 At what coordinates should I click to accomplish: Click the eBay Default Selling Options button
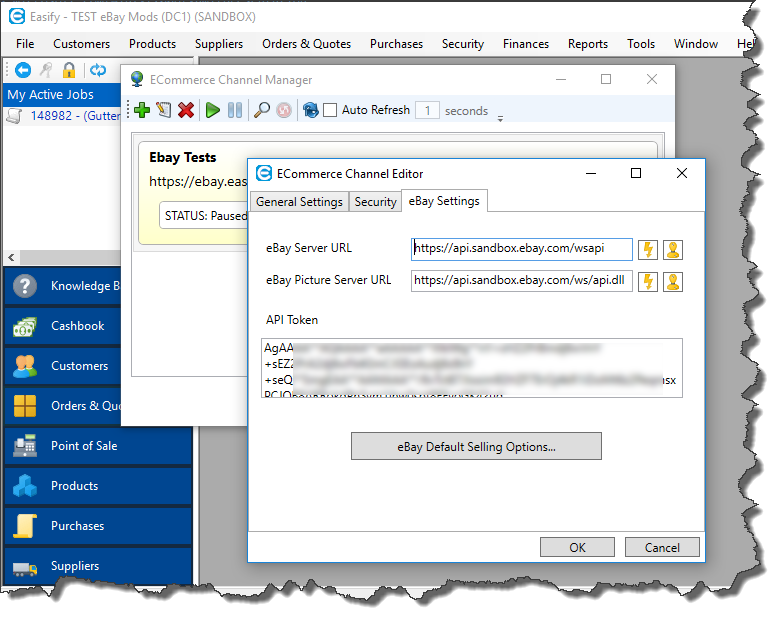[476, 446]
